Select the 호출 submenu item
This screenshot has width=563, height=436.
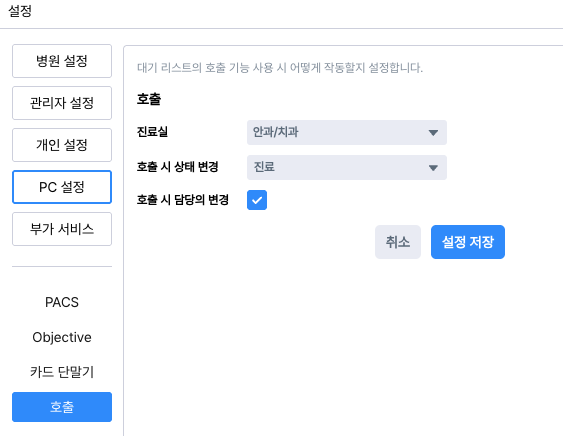[62, 407]
